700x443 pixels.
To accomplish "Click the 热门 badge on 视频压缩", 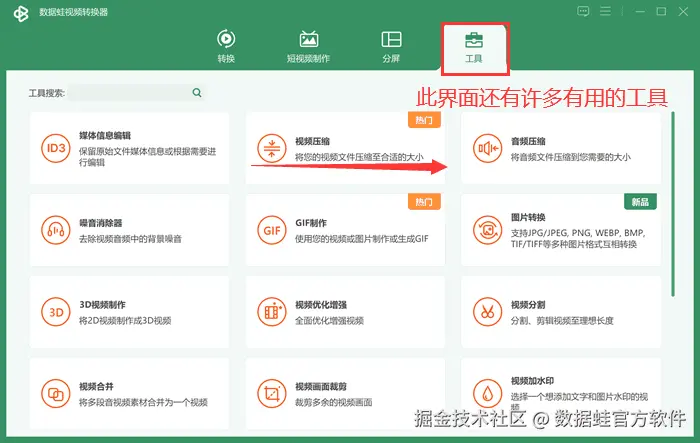I will 424,120.
